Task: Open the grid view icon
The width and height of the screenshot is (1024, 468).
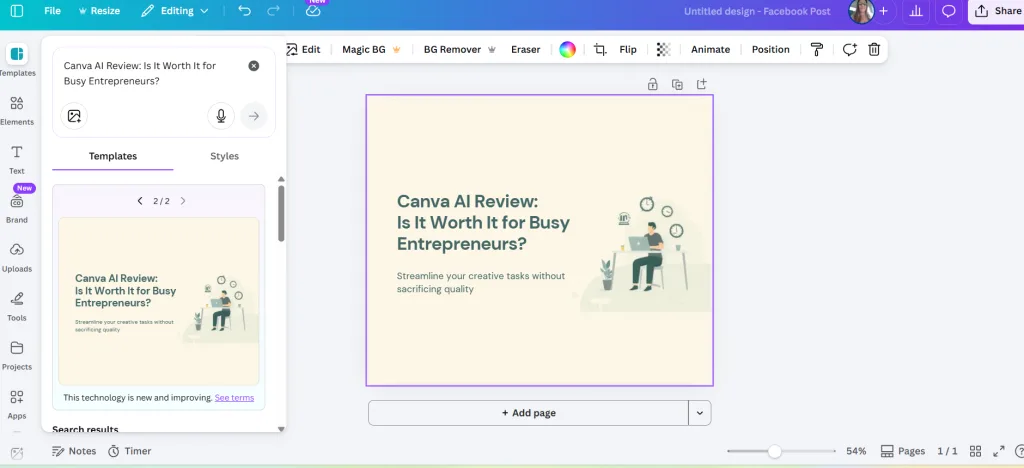Action: click(x=975, y=451)
